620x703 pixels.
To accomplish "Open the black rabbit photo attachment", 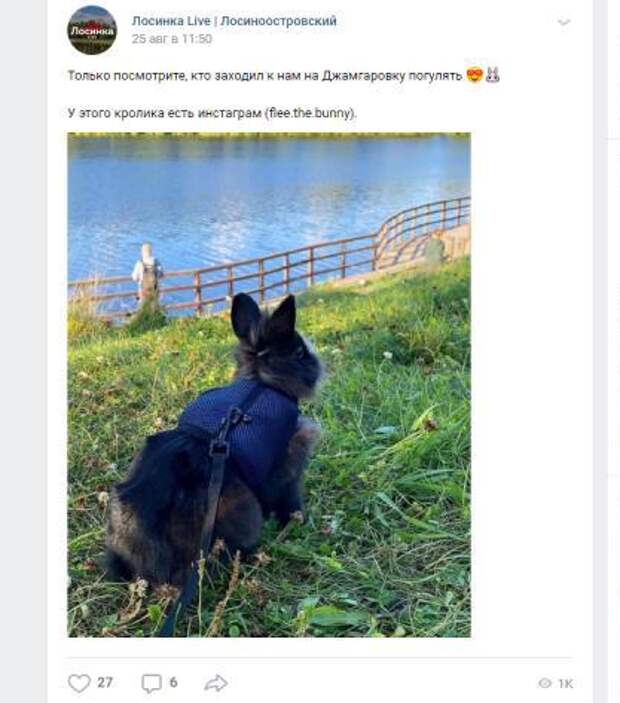I will point(269,385).
